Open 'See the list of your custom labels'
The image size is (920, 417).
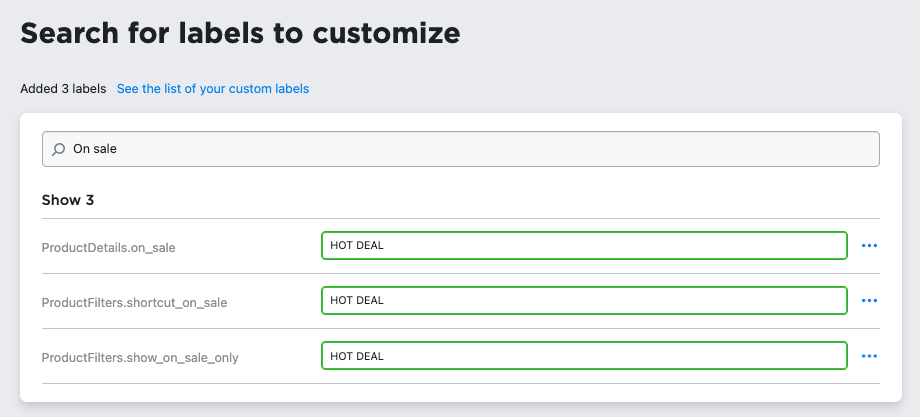click(x=213, y=89)
